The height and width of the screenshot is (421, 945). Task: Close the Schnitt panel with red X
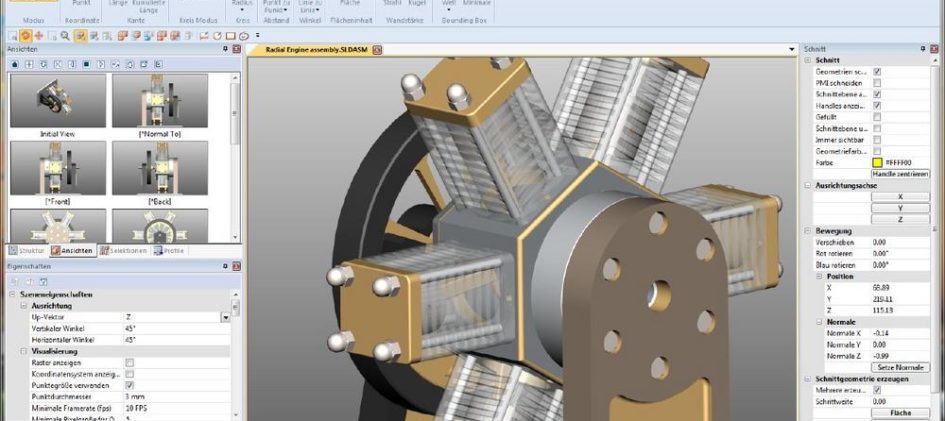937,48
